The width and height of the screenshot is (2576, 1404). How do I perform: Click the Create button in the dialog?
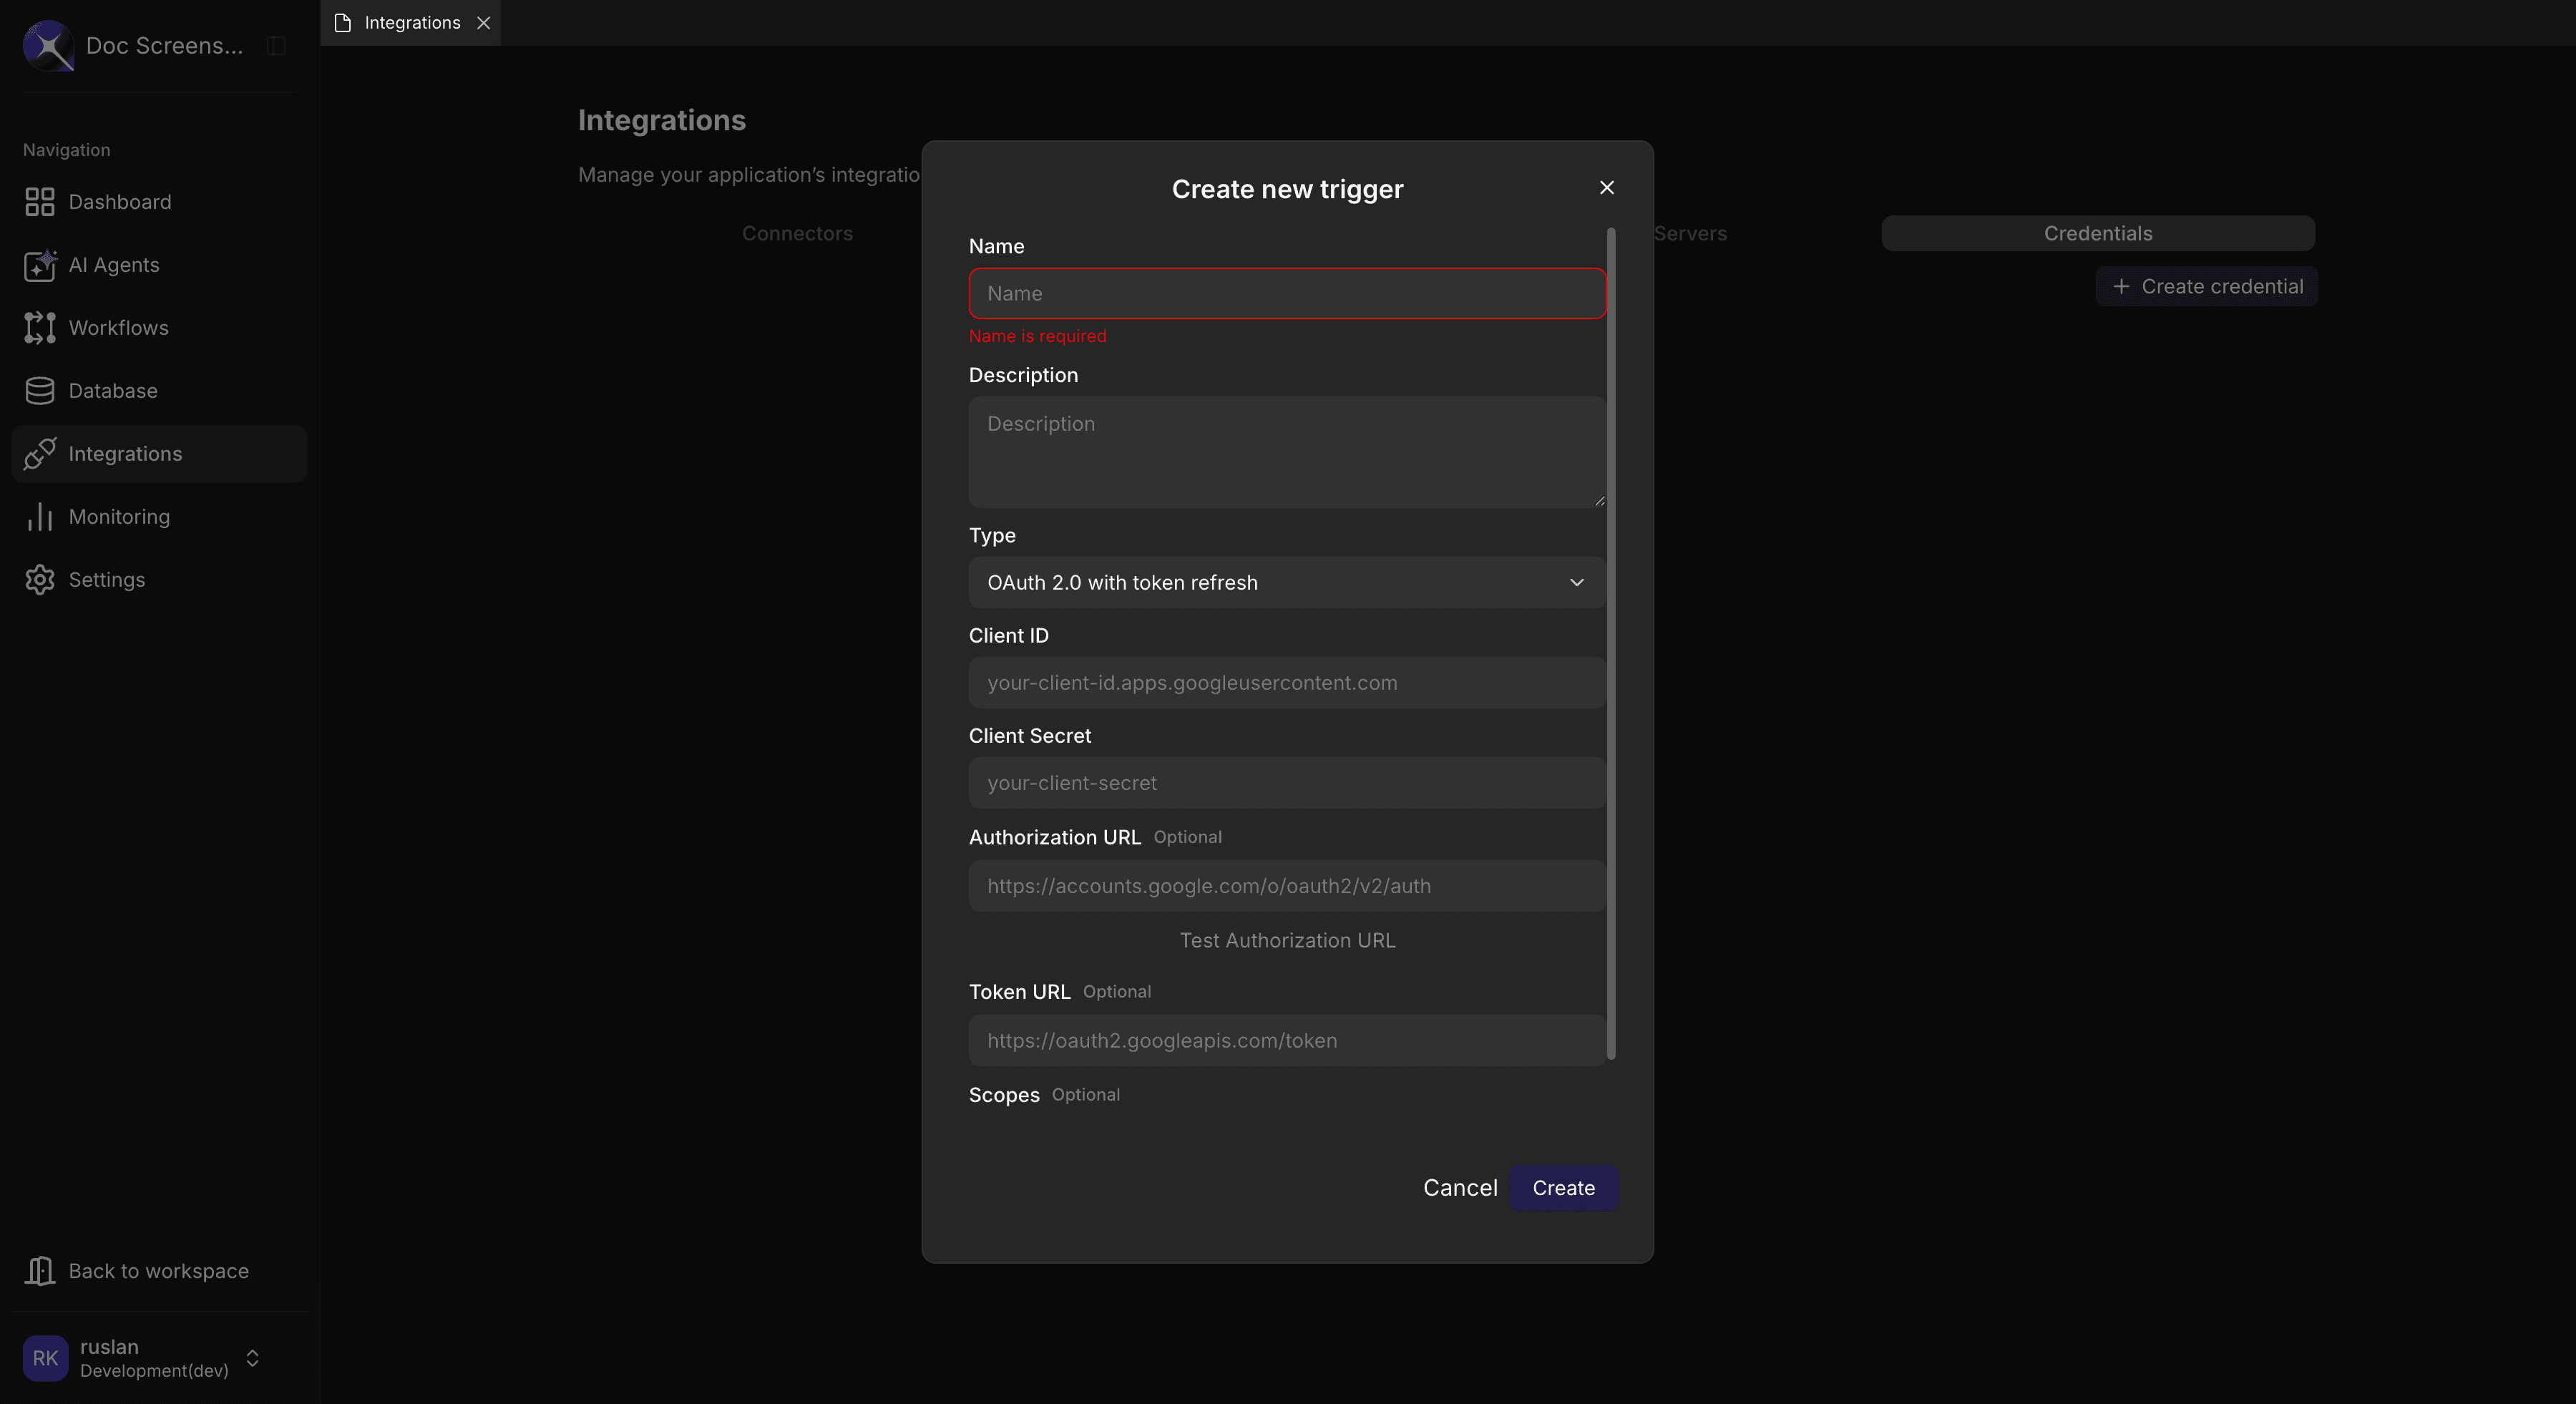pyautogui.click(x=1563, y=1188)
